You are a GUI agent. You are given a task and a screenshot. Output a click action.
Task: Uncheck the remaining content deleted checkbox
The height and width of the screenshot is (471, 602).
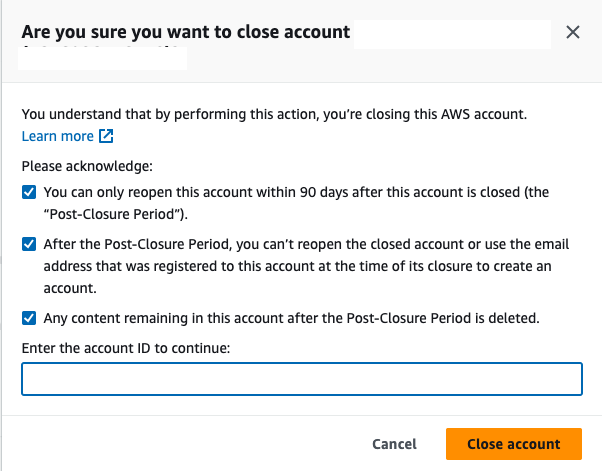coord(29,318)
